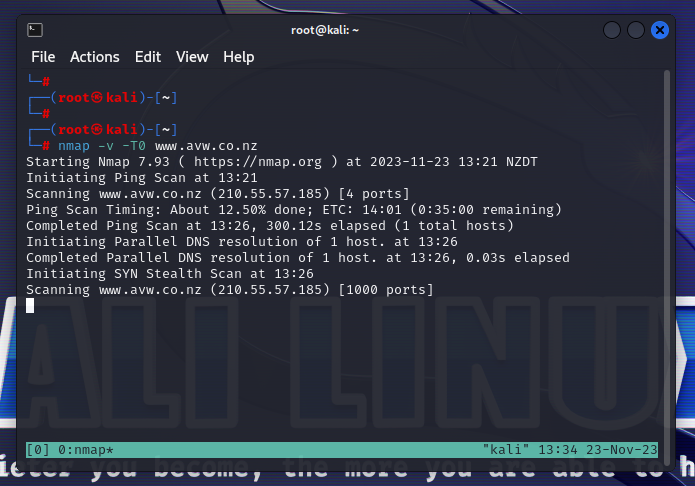695x486 pixels.
Task: Open the View menu
Action: [192, 57]
